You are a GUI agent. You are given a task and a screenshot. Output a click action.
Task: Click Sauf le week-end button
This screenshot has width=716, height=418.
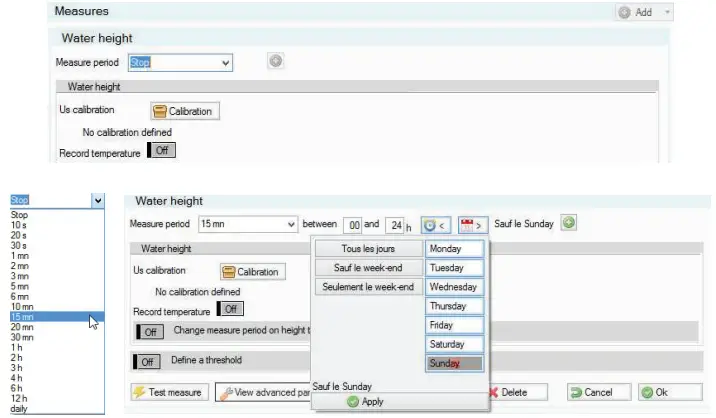click(x=368, y=268)
